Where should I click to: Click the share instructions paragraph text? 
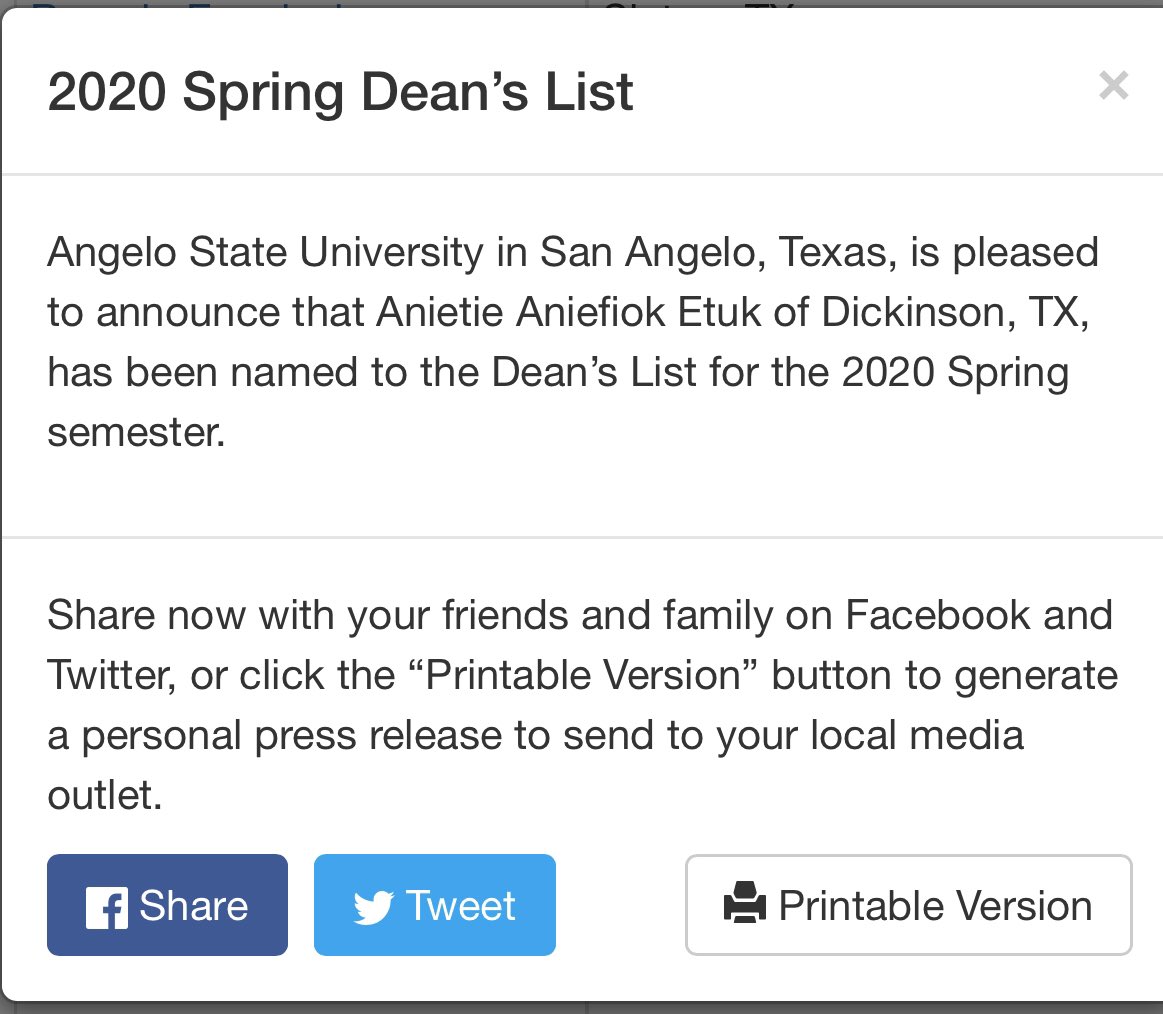580,704
